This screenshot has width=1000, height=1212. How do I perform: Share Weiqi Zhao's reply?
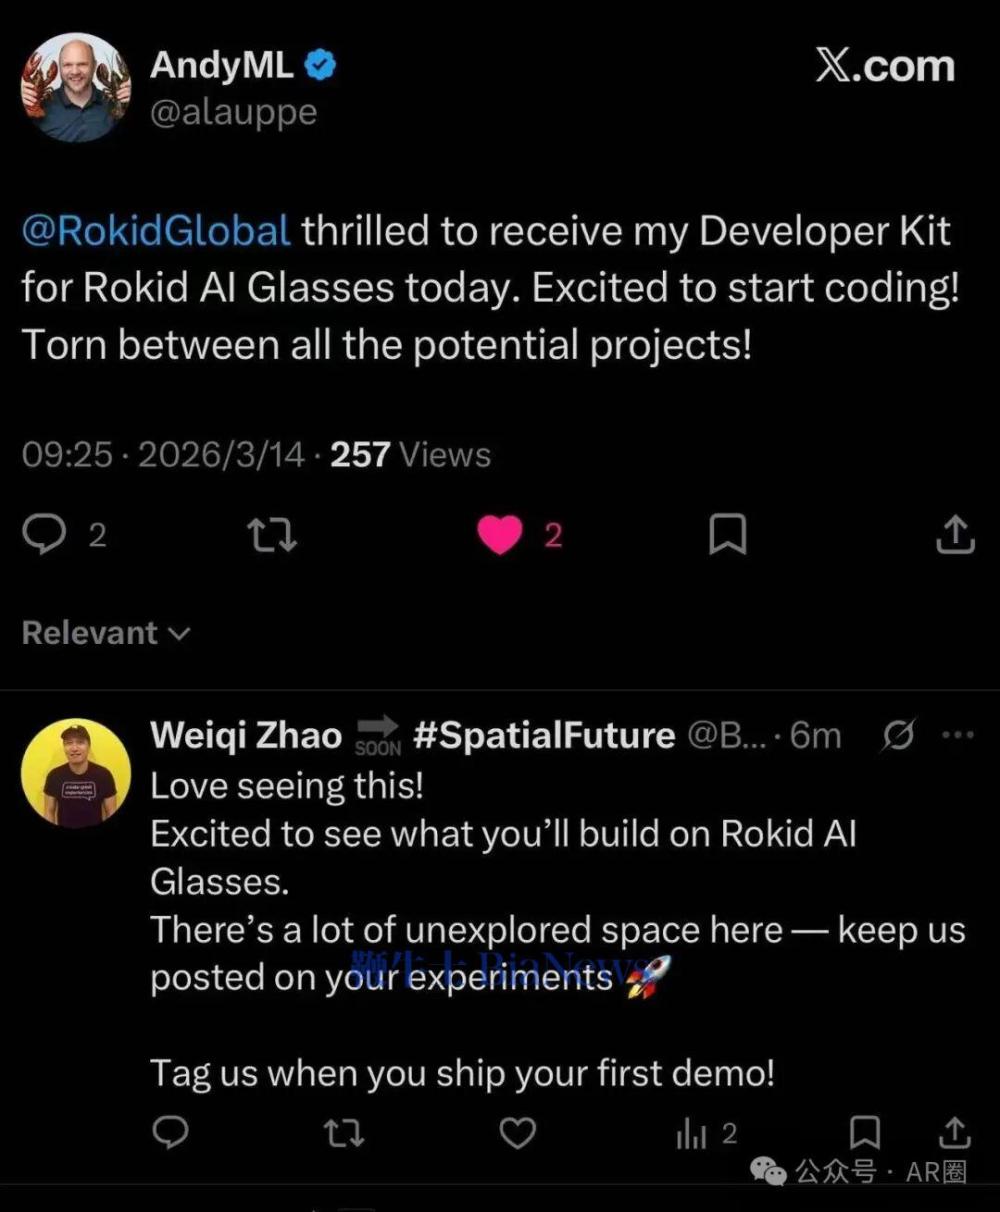tap(955, 1133)
